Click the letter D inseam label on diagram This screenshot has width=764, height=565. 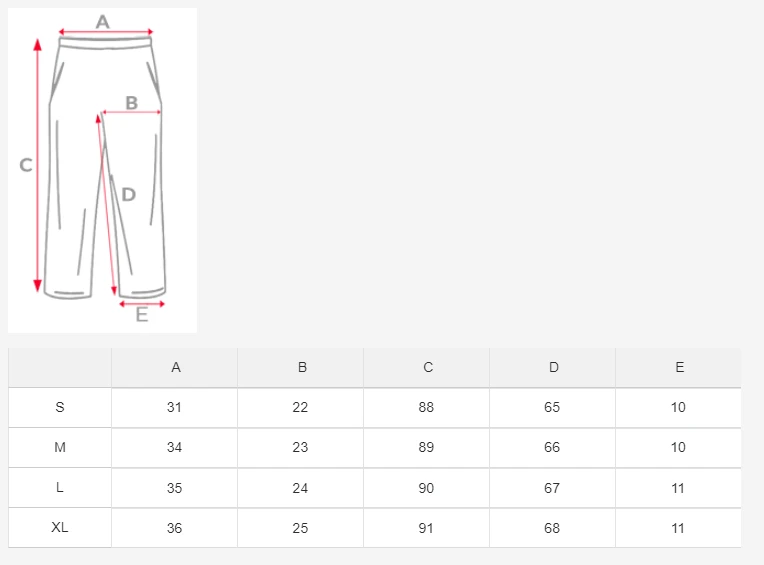pyautogui.click(x=129, y=195)
